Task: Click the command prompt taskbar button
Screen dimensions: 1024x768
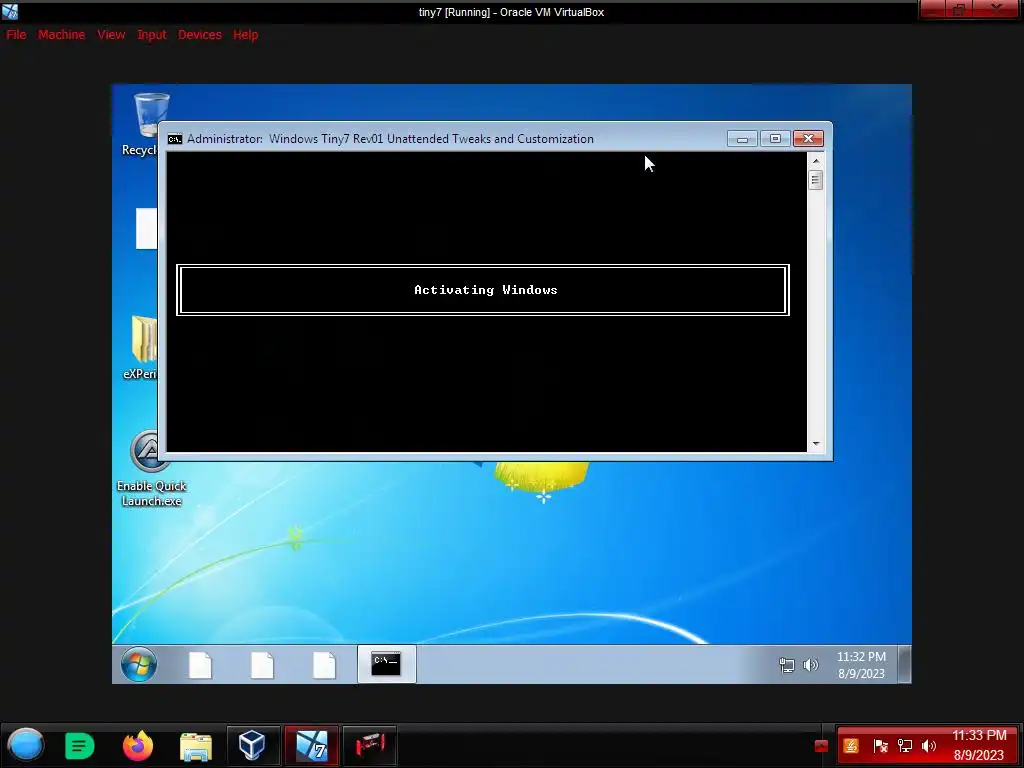Action: (386, 664)
